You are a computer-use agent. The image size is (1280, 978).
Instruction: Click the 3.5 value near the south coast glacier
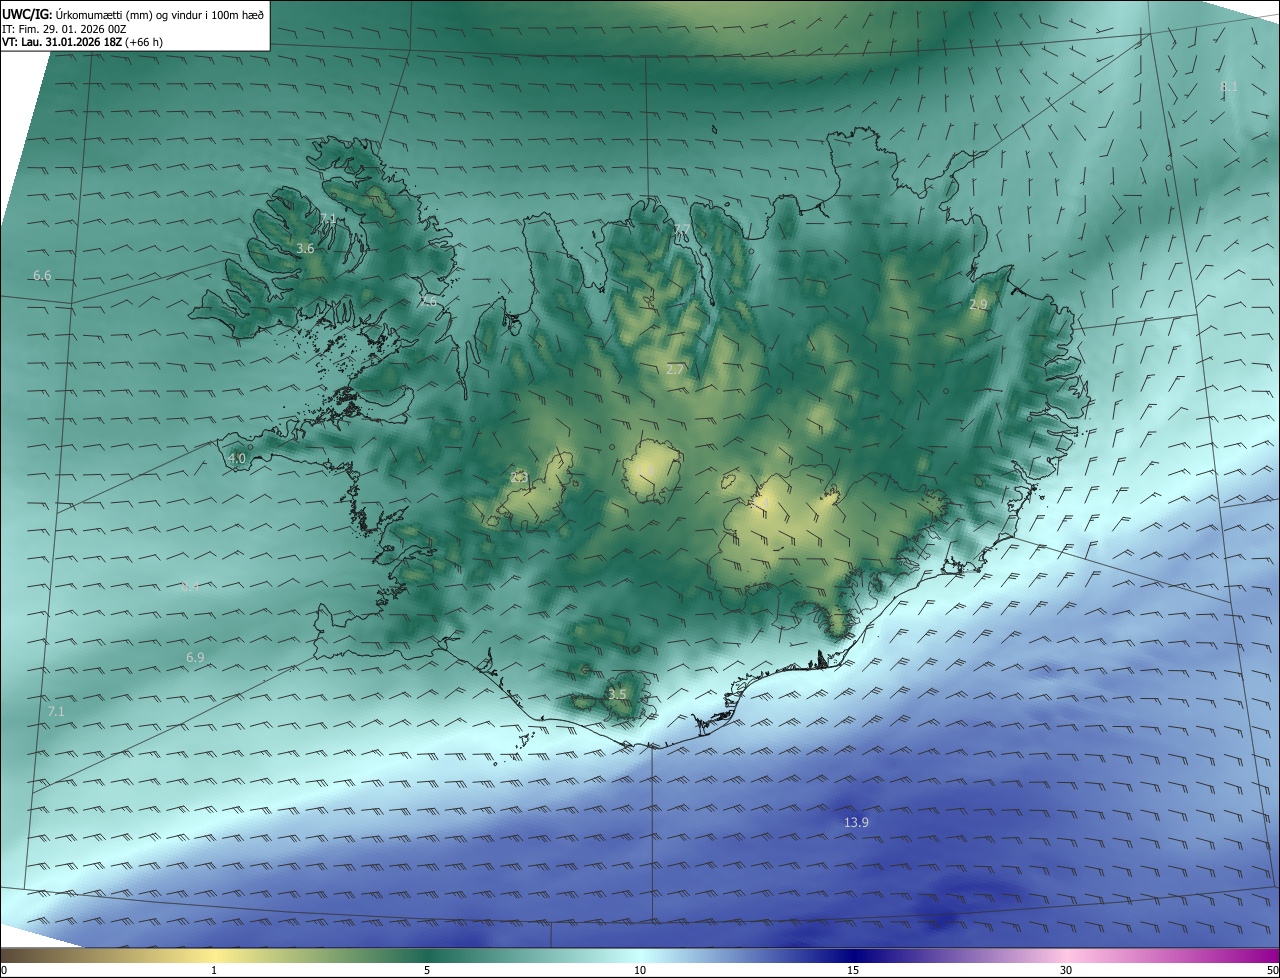click(x=617, y=694)
